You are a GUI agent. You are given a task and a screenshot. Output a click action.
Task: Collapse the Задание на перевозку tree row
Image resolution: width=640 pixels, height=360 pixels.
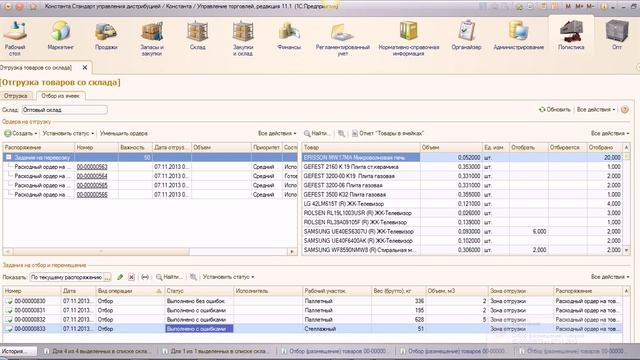[x=9, y=157]
